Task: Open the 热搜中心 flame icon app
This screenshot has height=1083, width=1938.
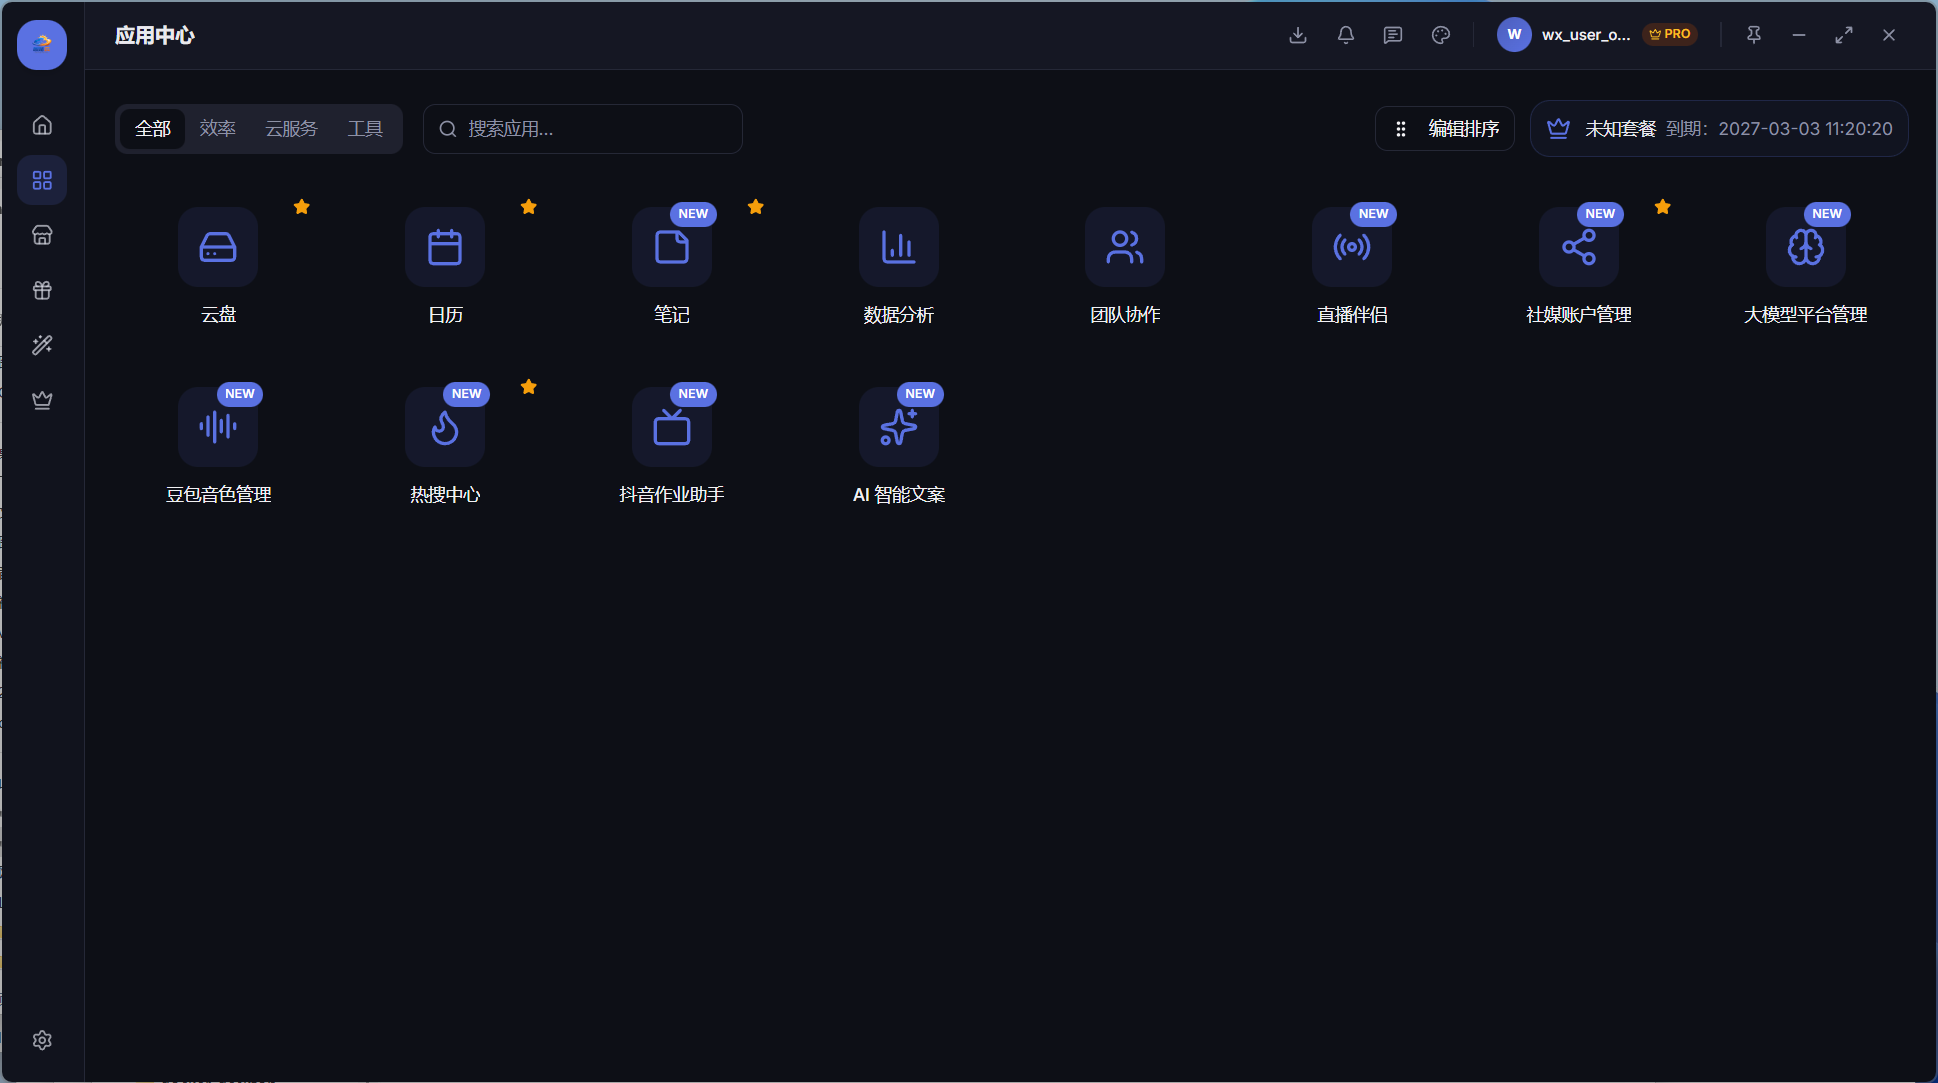Action: 445,427
